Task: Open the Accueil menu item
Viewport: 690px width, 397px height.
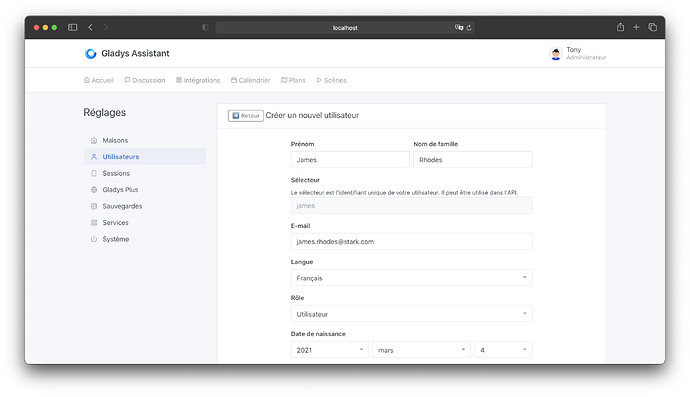Action: click(99, 80)
